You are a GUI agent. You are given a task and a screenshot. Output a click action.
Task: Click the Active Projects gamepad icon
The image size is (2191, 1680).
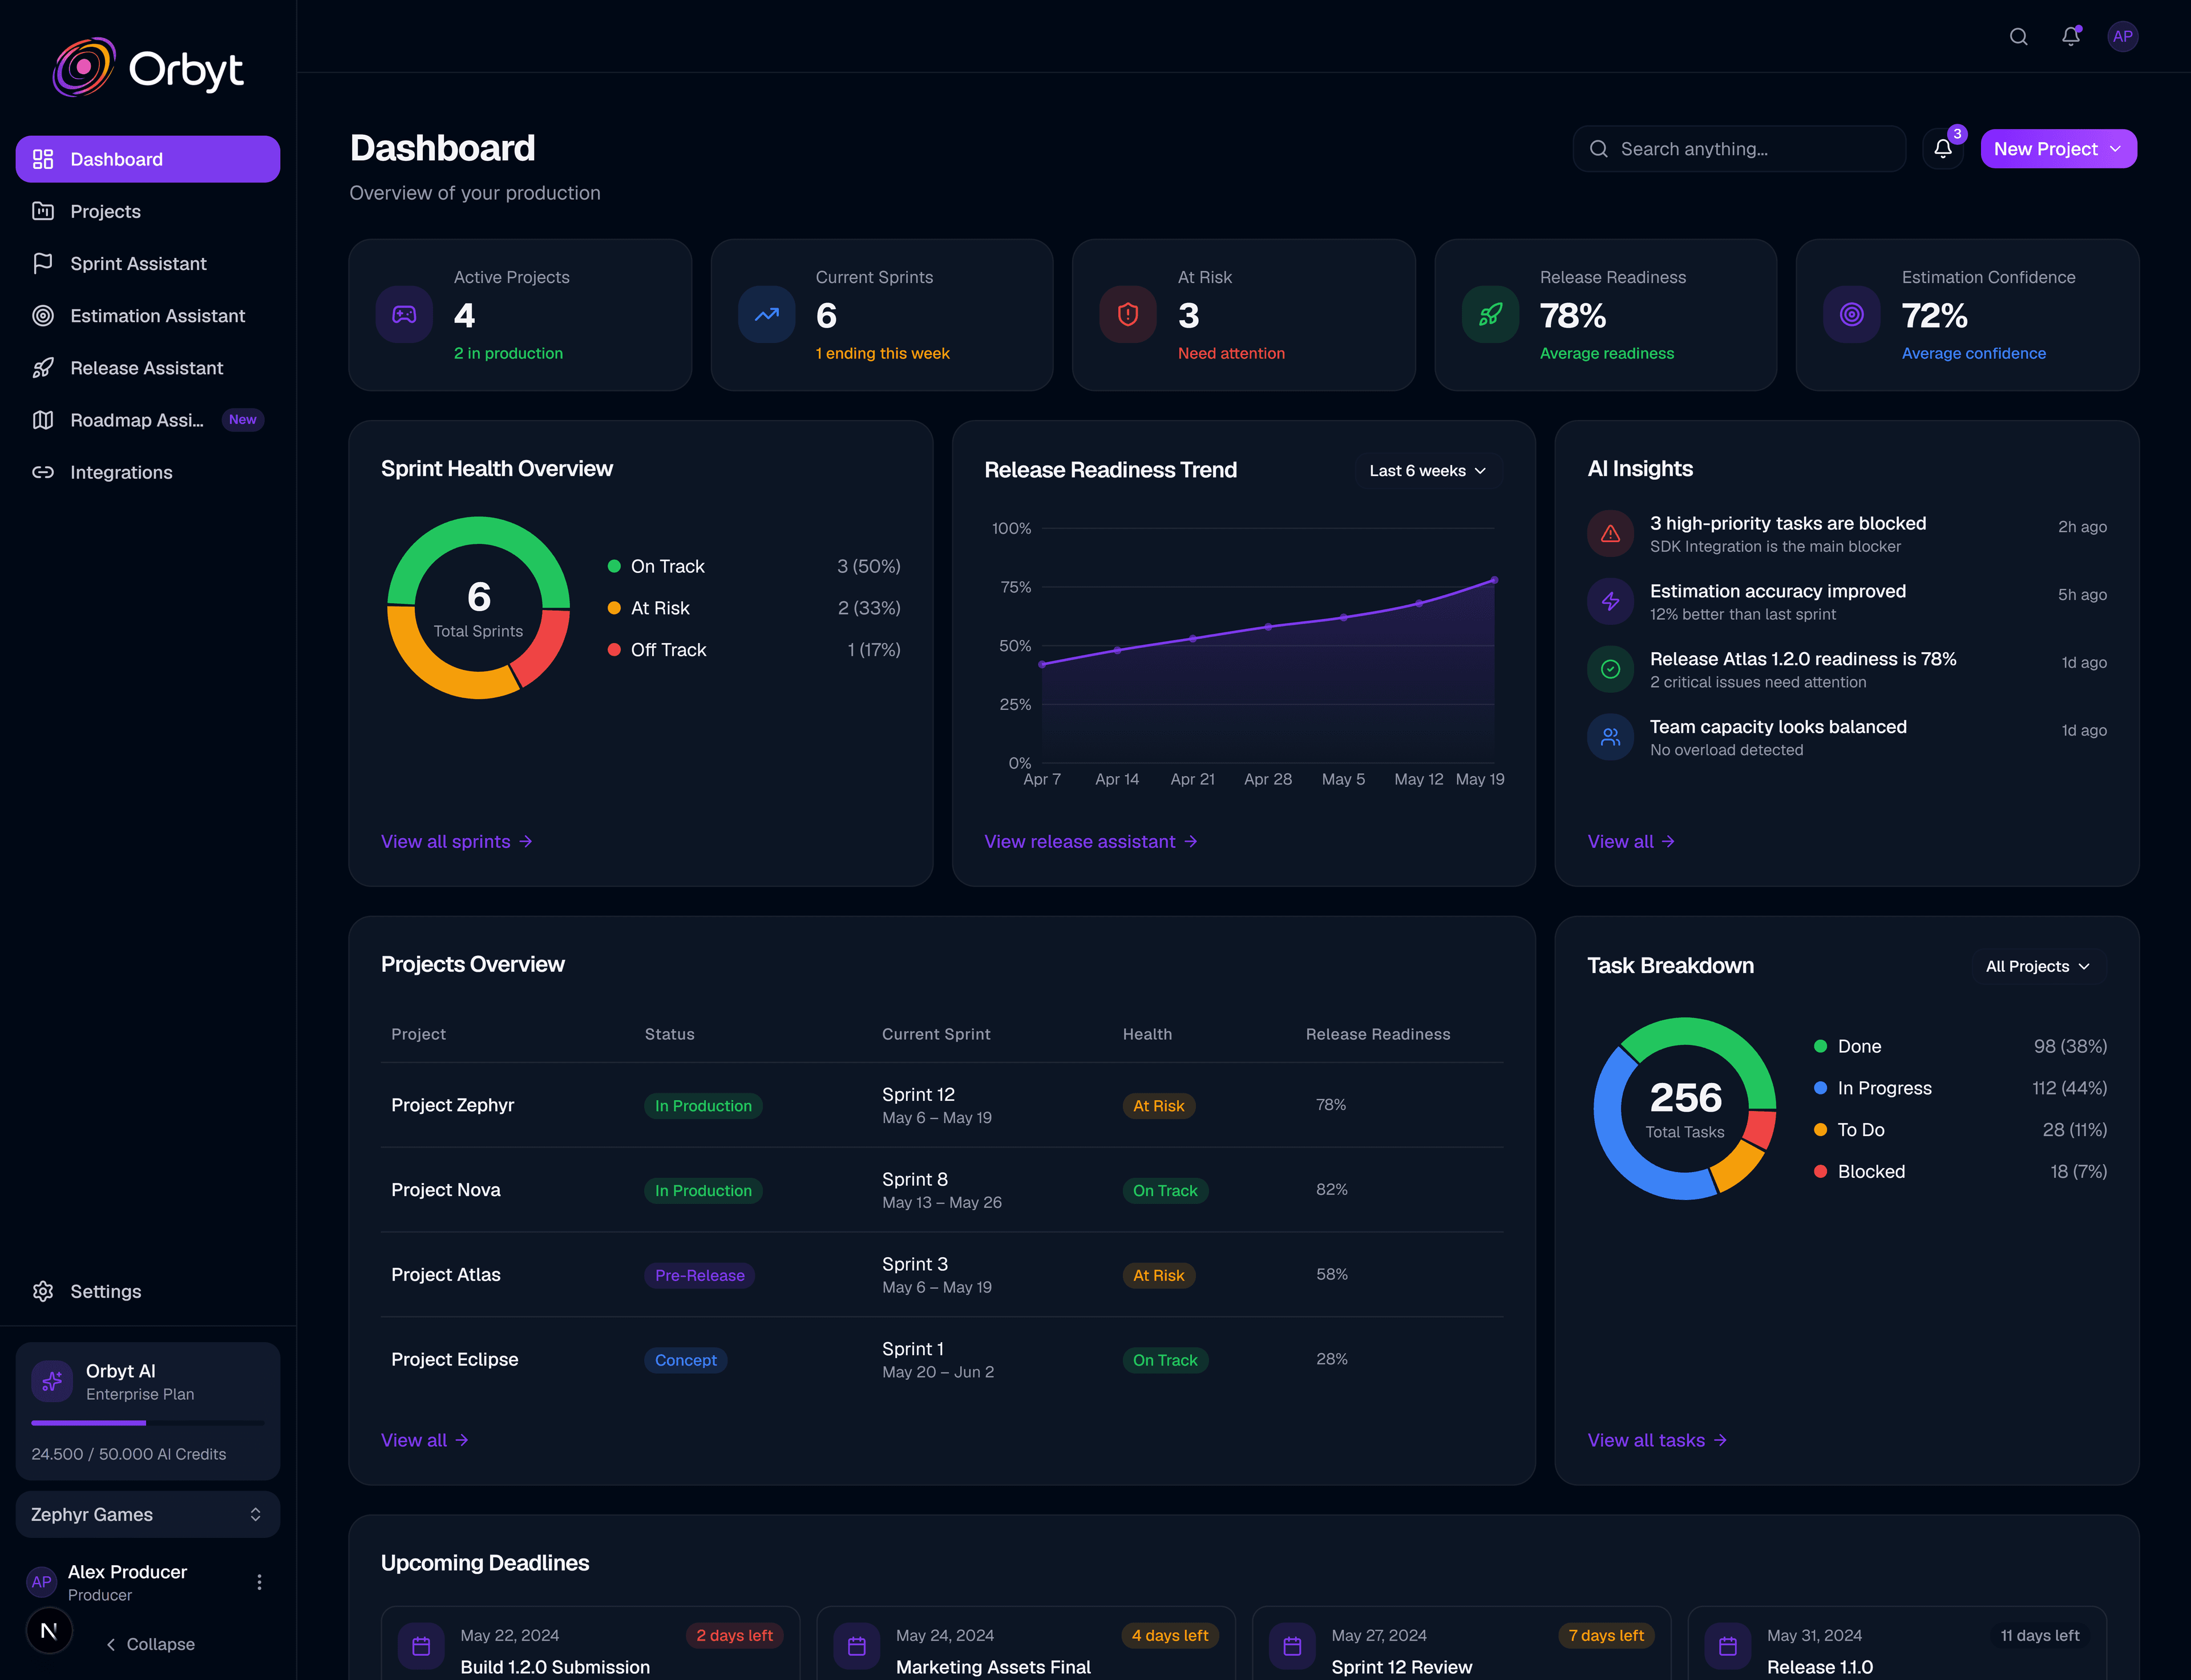(x=404, y=315)
